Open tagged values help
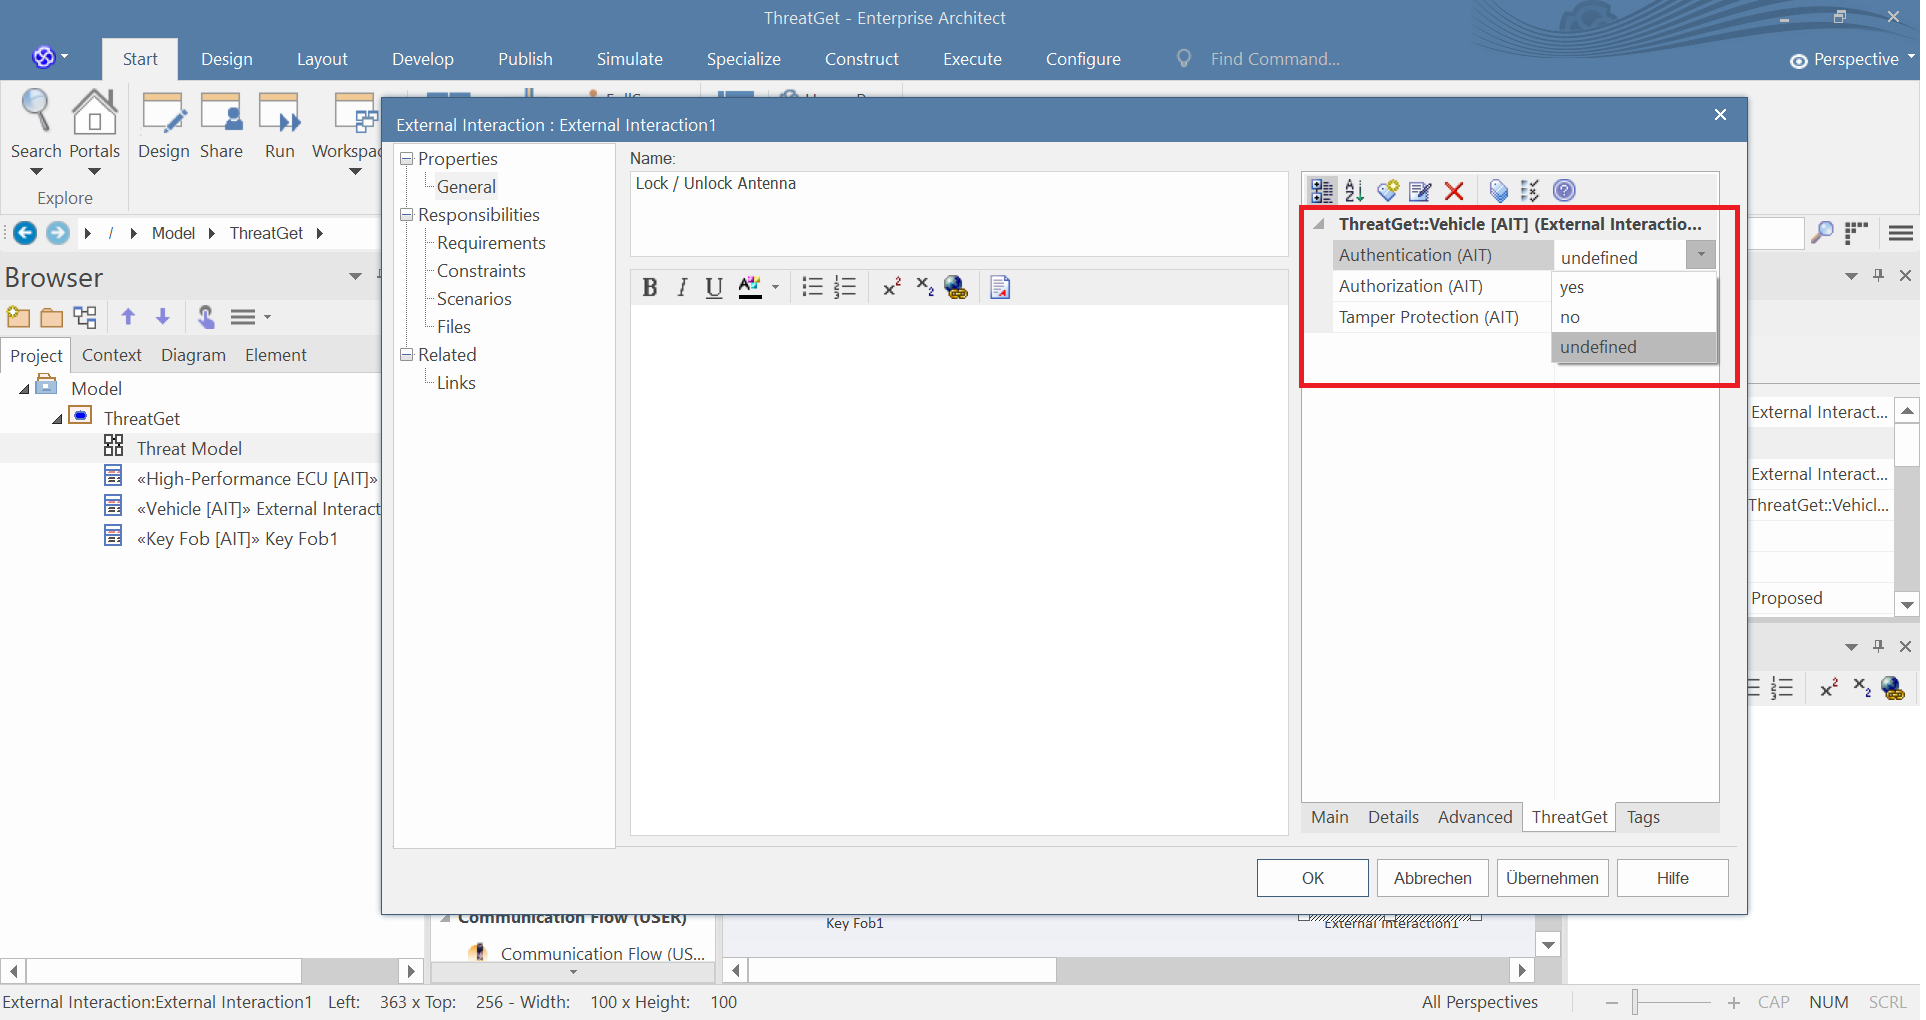Screen dimensions: 1926x1020 click(x=1564, y=190)
